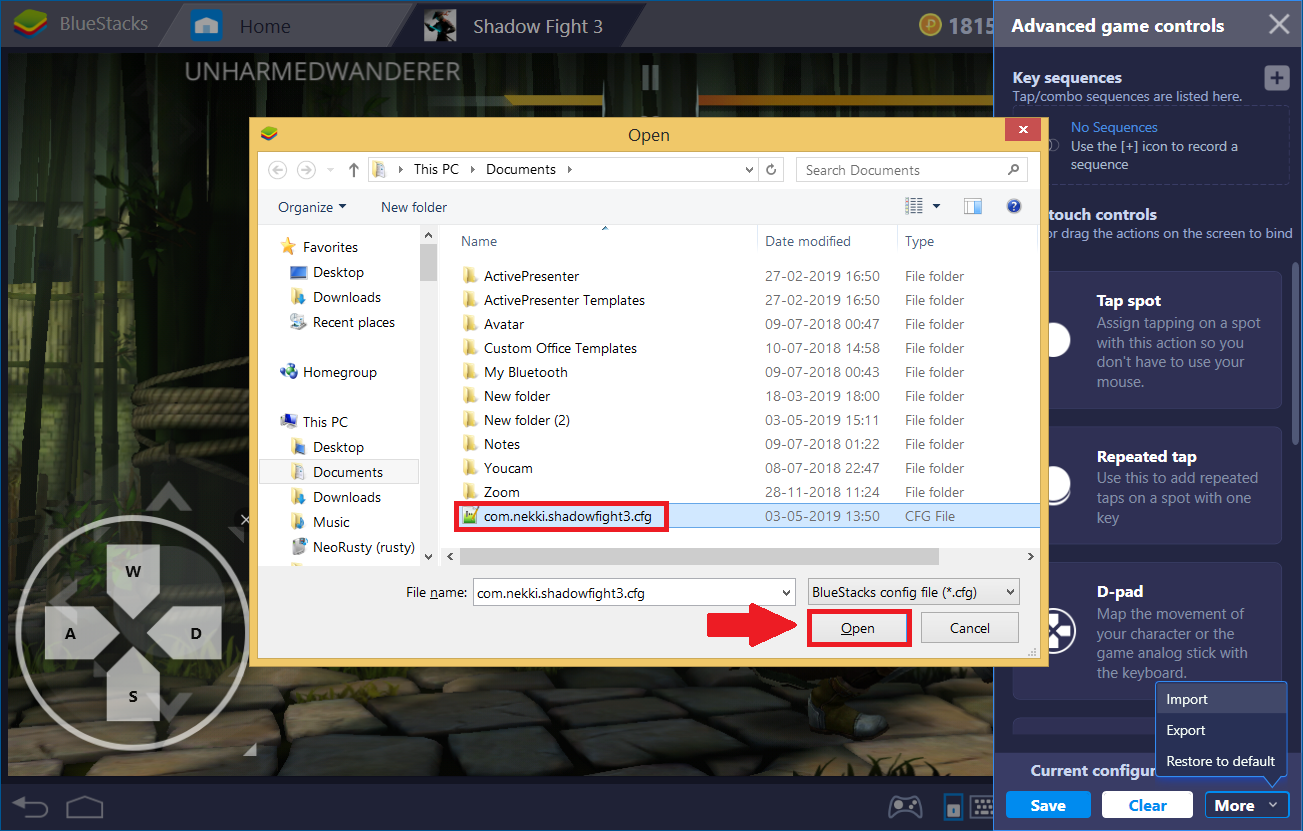Select the Zoom folder

tap(502, 492)
